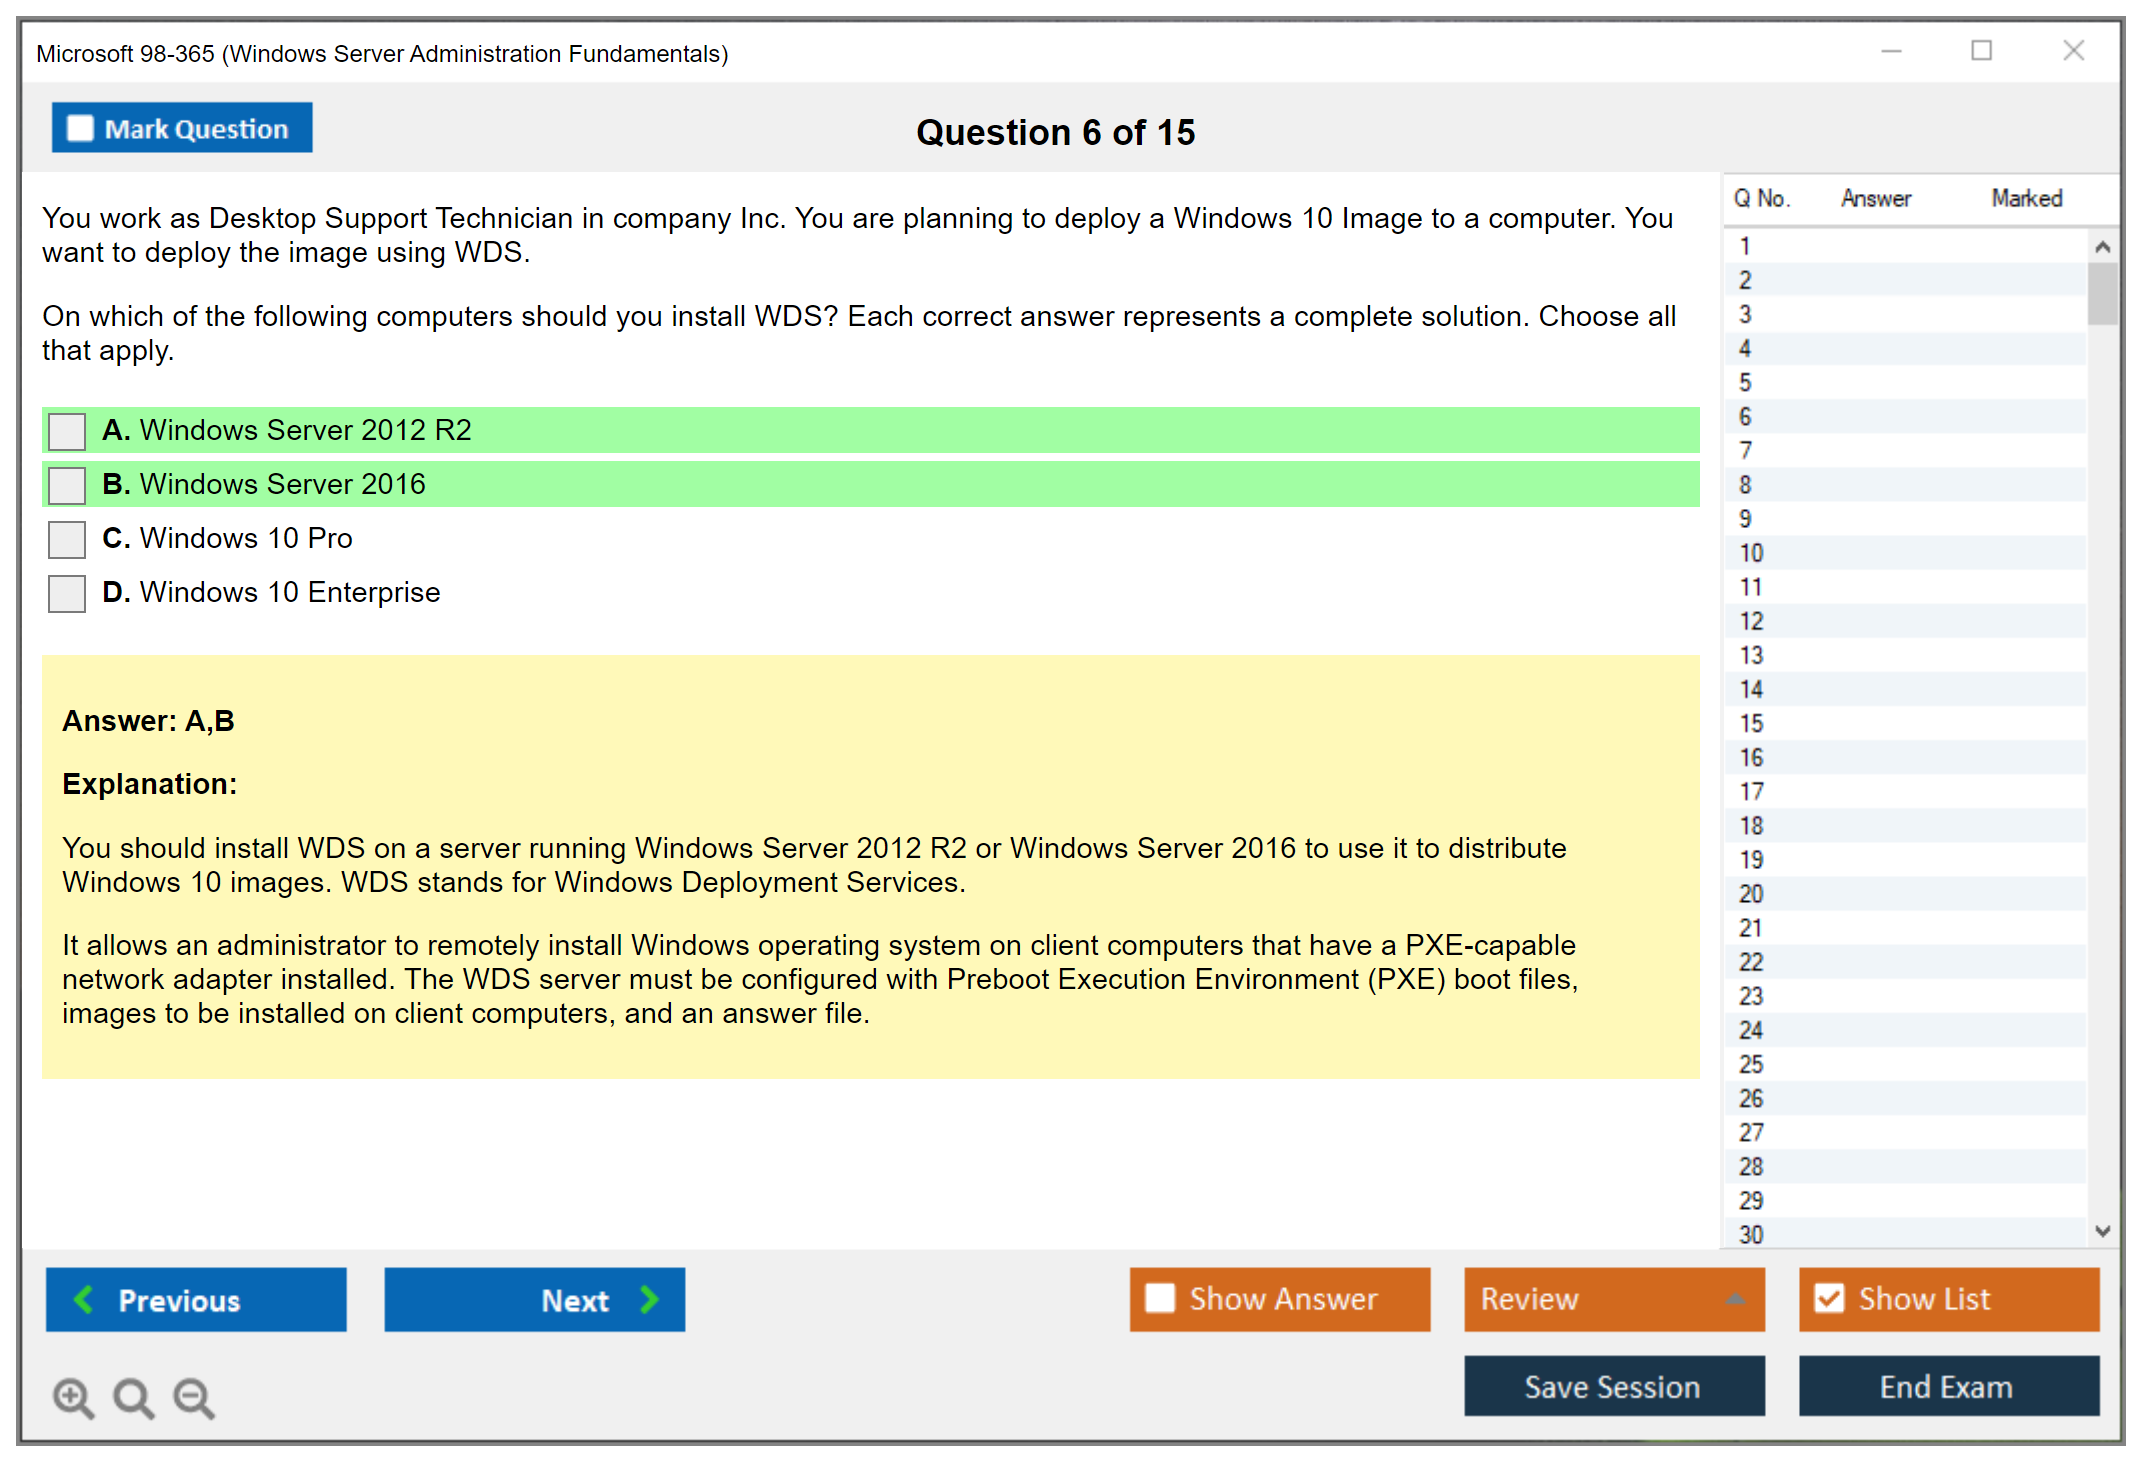Click the green left arrow on Previous

[x=84, y=1299]
